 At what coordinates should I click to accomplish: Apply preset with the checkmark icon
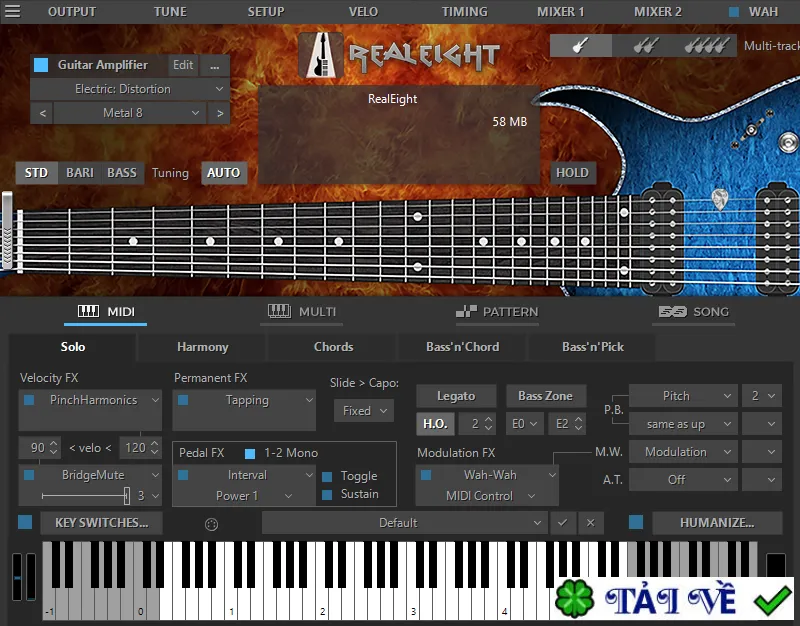pyautogui.click(x=562, y=522)
